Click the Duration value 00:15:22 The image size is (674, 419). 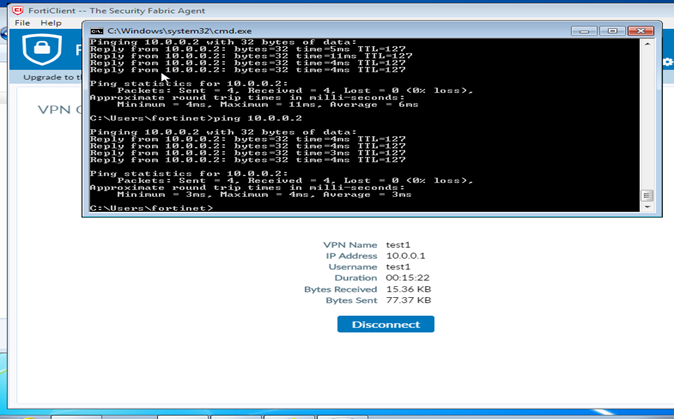tap(407, 278)
